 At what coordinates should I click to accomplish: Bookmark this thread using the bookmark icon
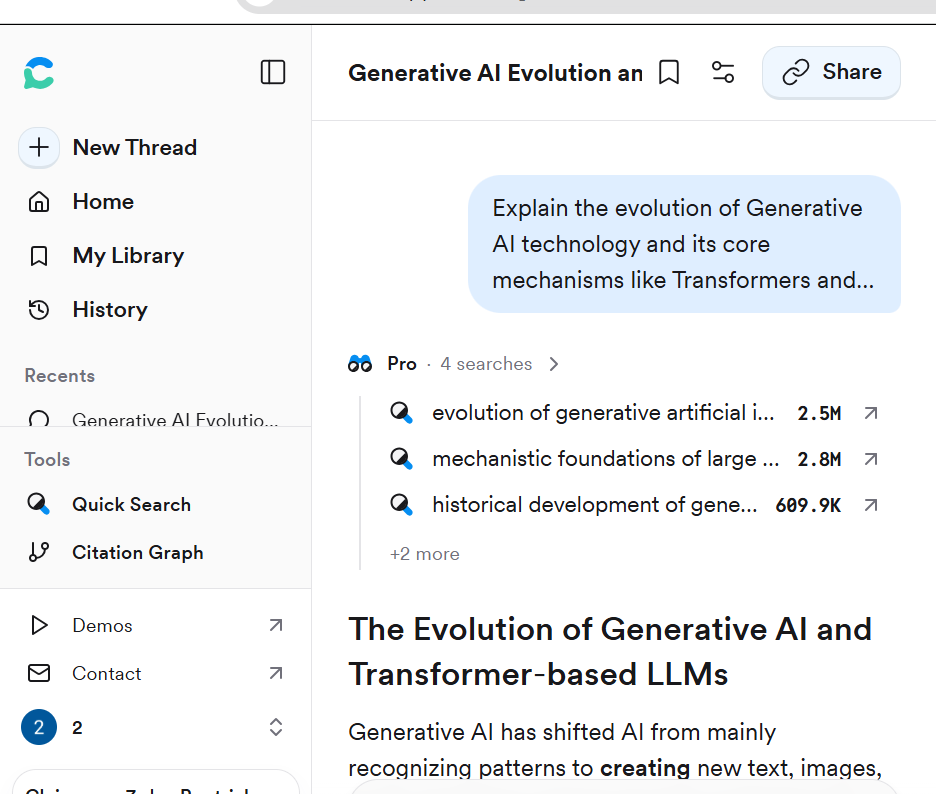[x=669, y=73]
